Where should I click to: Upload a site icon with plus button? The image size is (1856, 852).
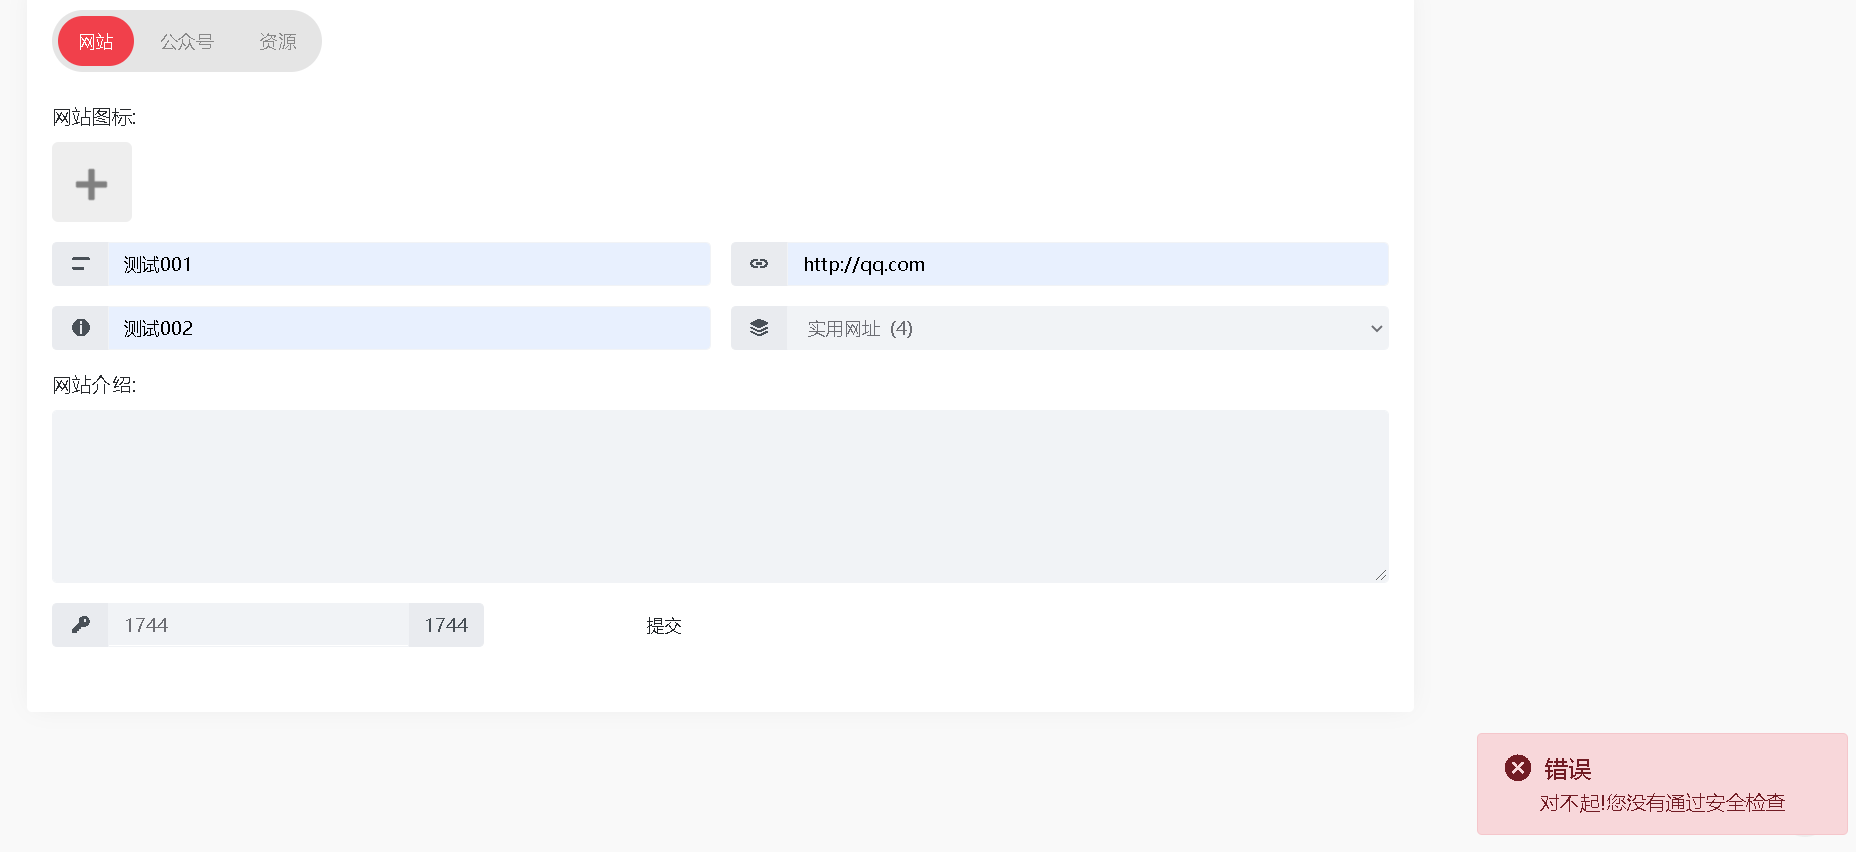coord(92,182)
